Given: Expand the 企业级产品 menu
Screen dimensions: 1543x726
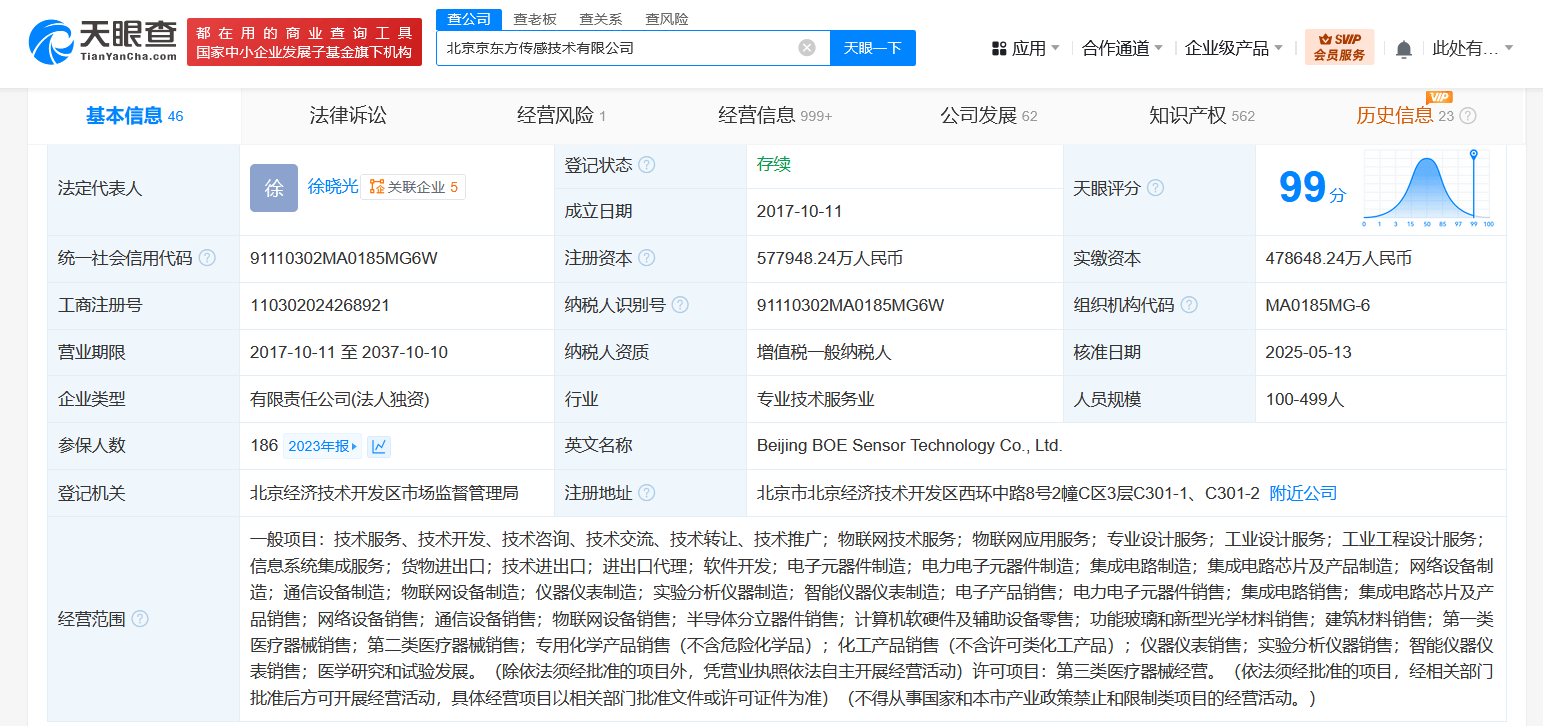Looking at the screenshot, I should (x=1234, y=48).
